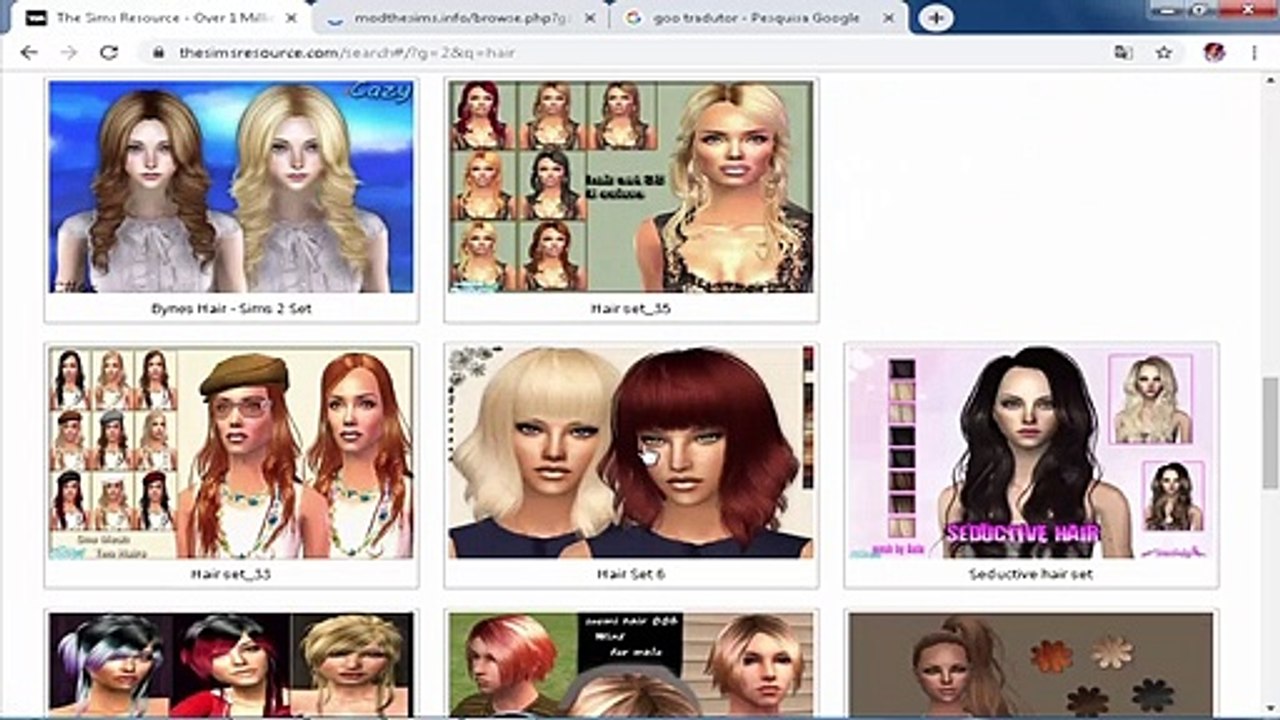Open the Hair set_33 preview image
Screen dimensions: 1280x720
(x=231, y=452)
